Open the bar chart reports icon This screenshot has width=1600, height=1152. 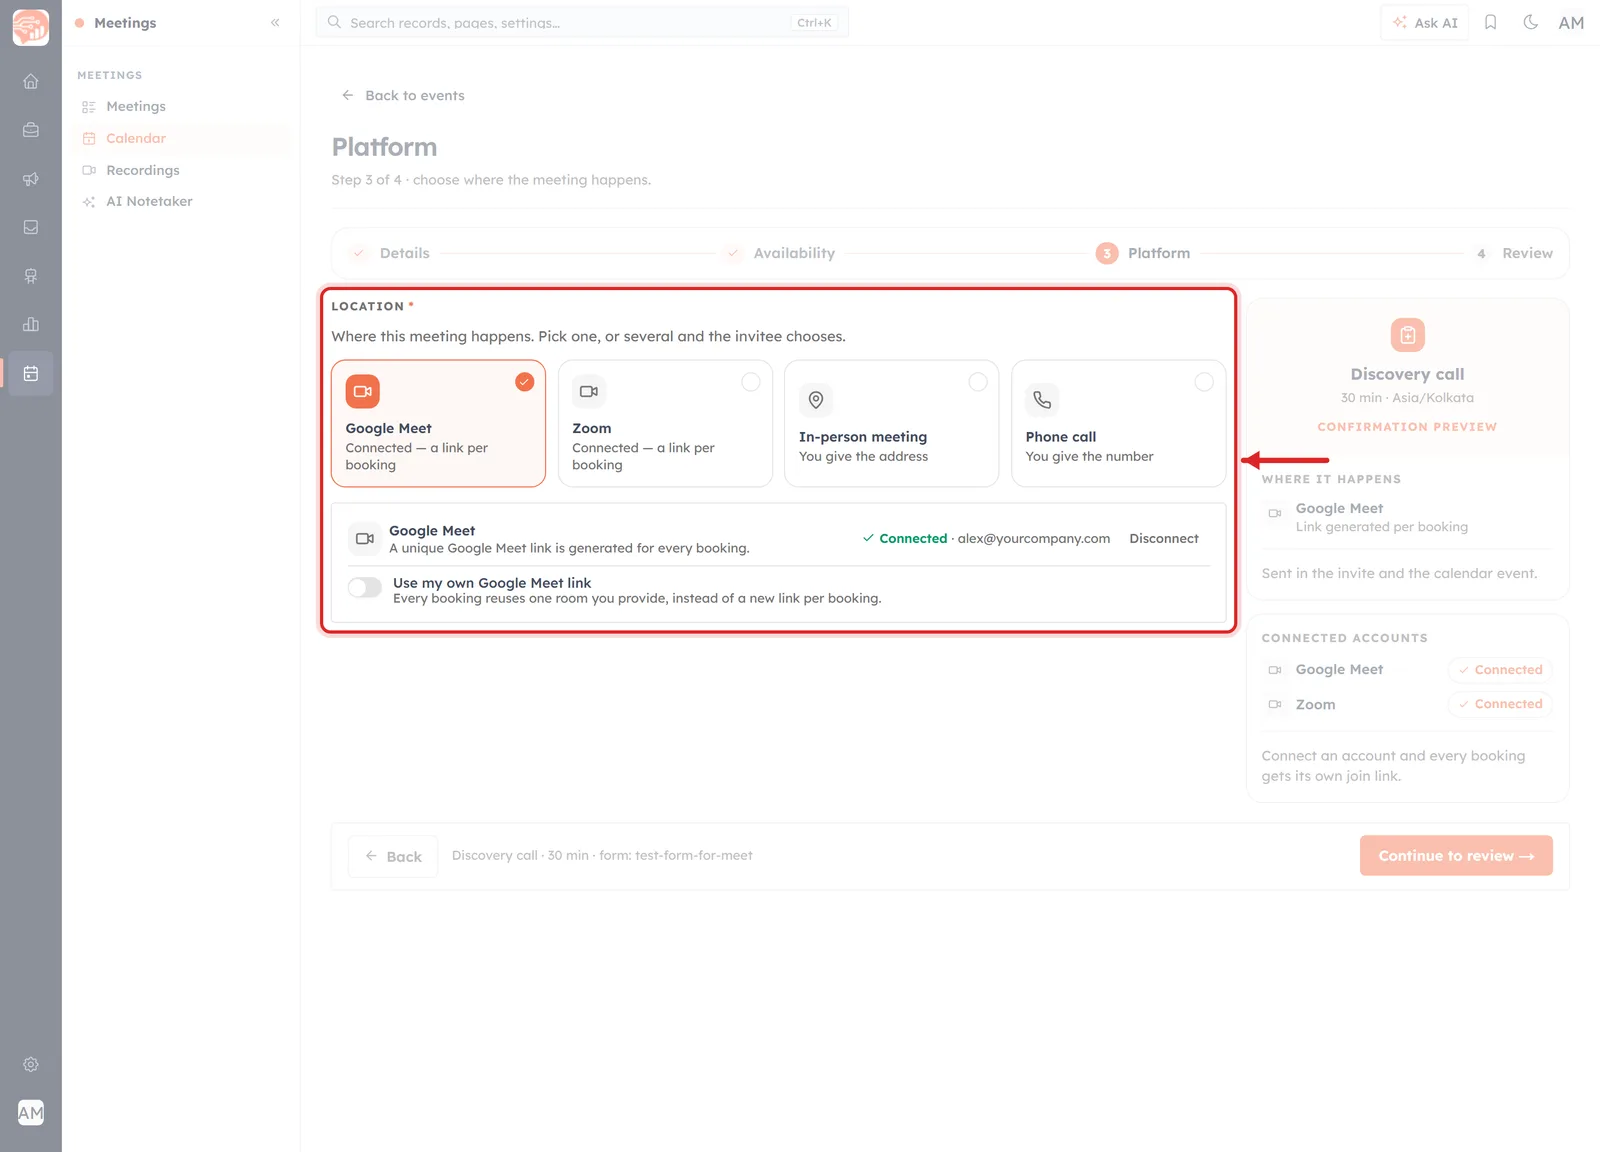pyautogui.click(x=31, y=324)
